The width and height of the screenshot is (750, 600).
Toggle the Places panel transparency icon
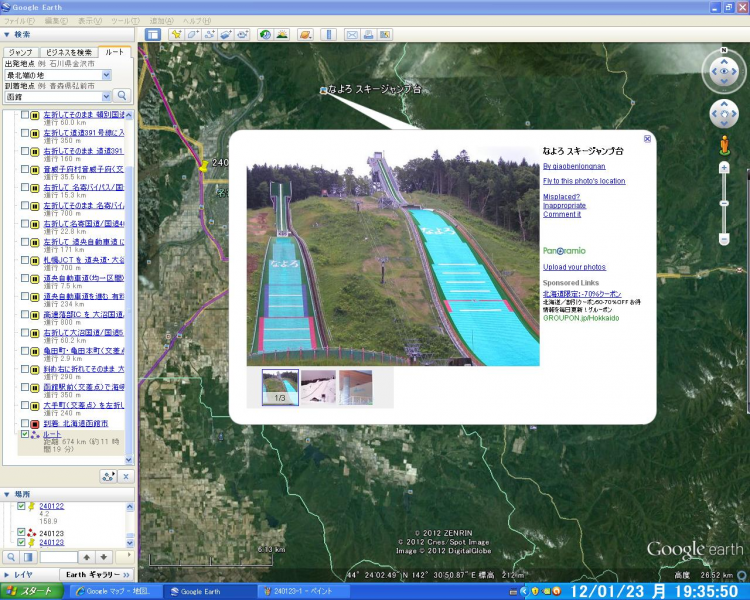pyautogui.click(x=28, y=557)
